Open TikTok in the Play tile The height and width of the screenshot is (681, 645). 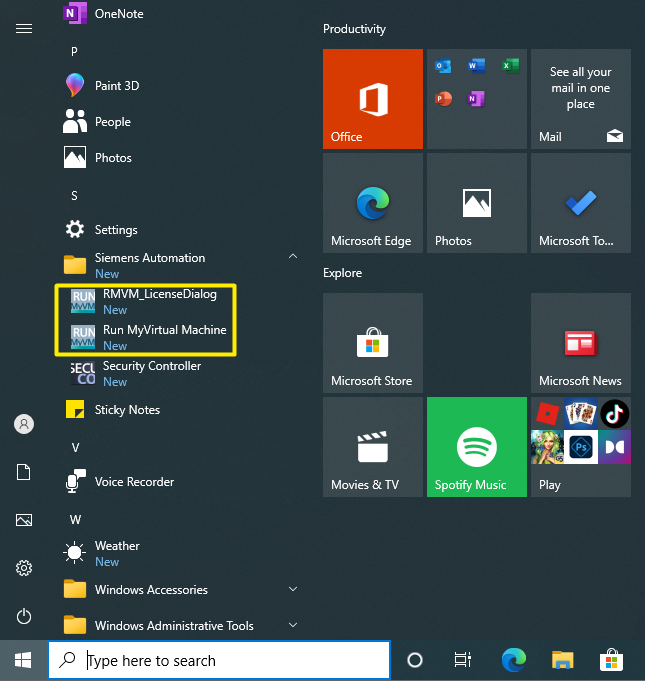coord(615,413)
